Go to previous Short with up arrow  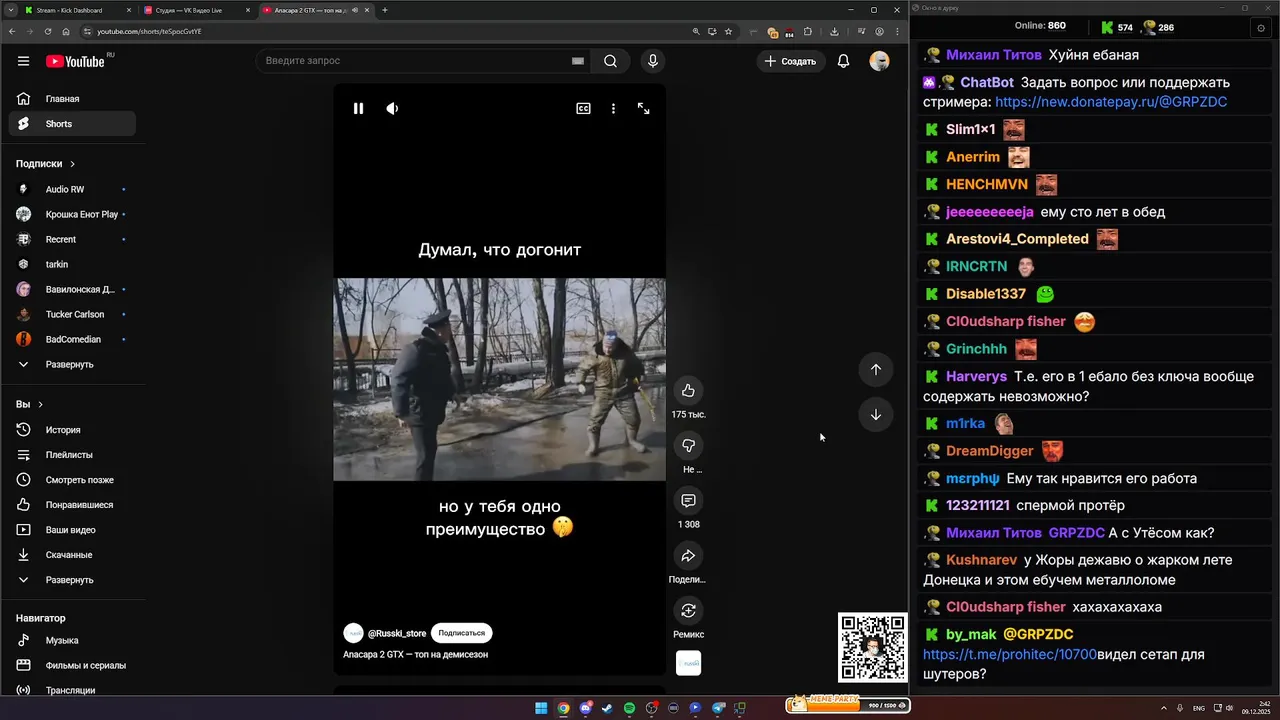click(x=875, y=369)
